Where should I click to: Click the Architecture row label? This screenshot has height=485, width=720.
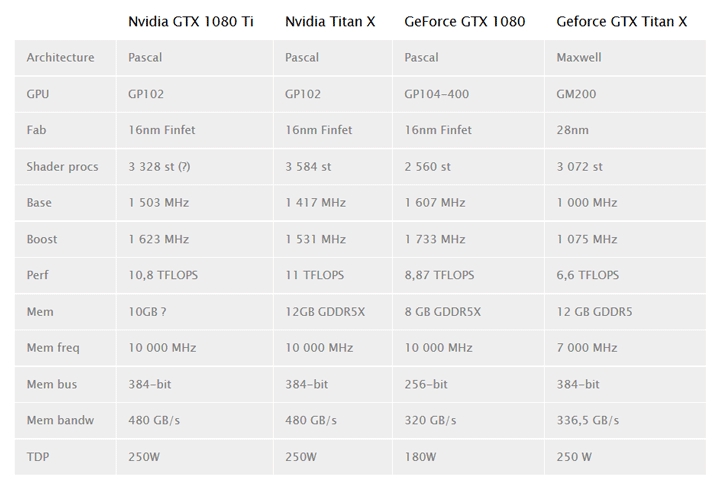pyautogui.click(x=60, y=57)
